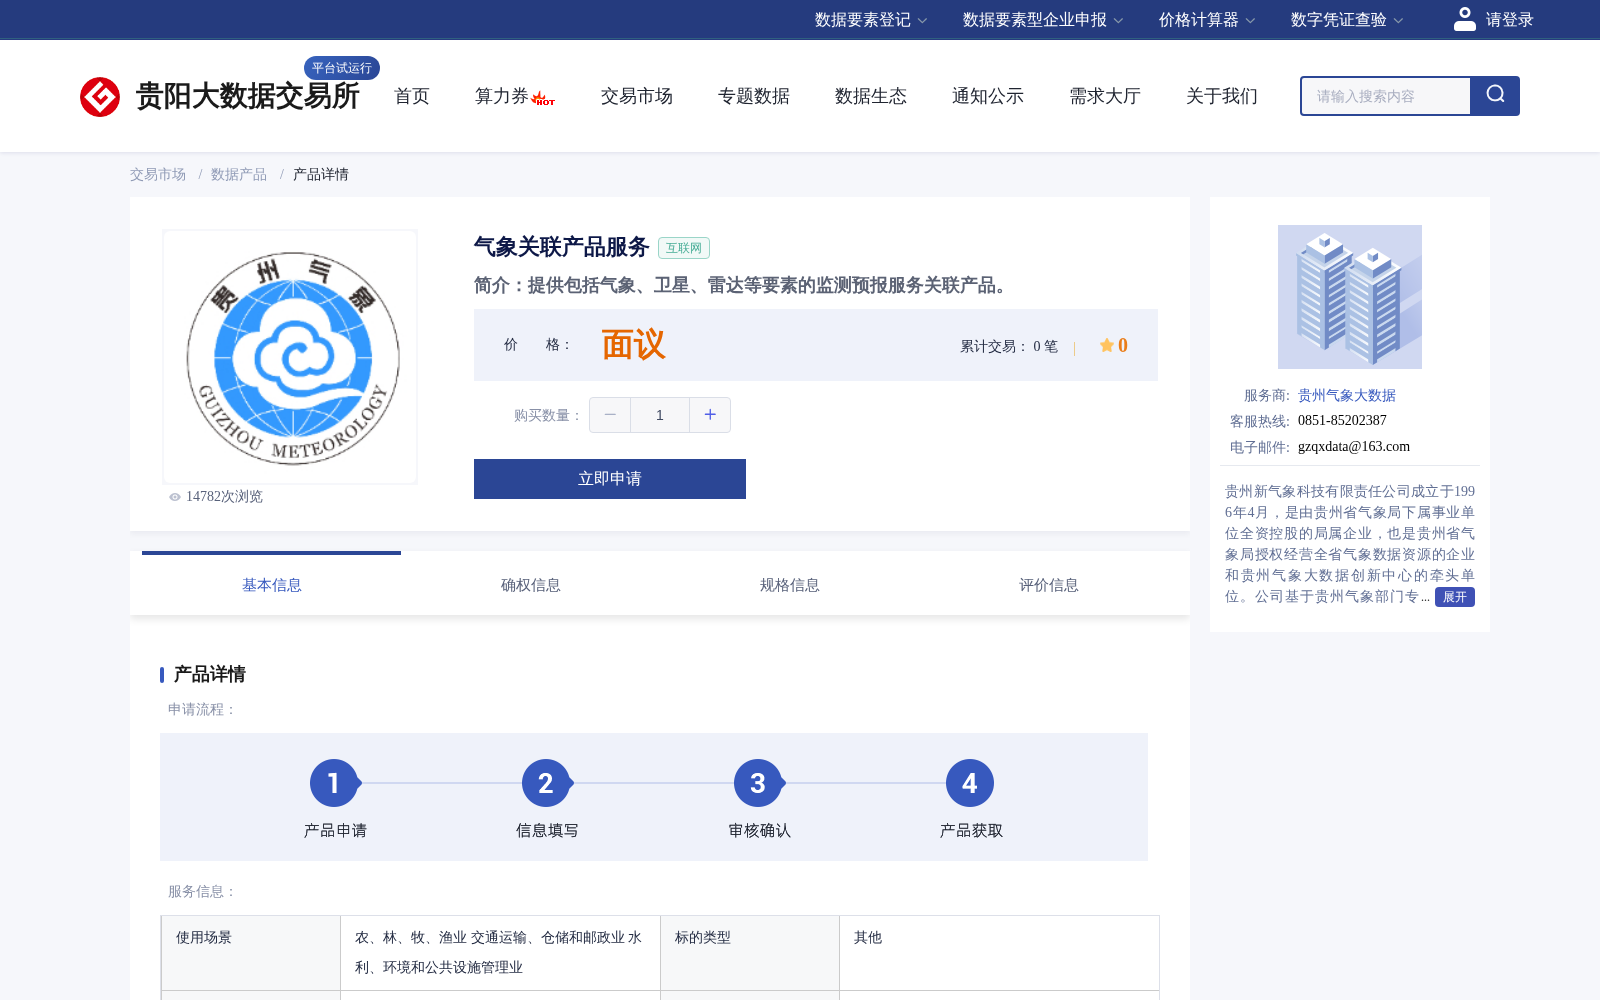
Task: Click email gzqxdata@163.com
Action: coord(1354,447)
